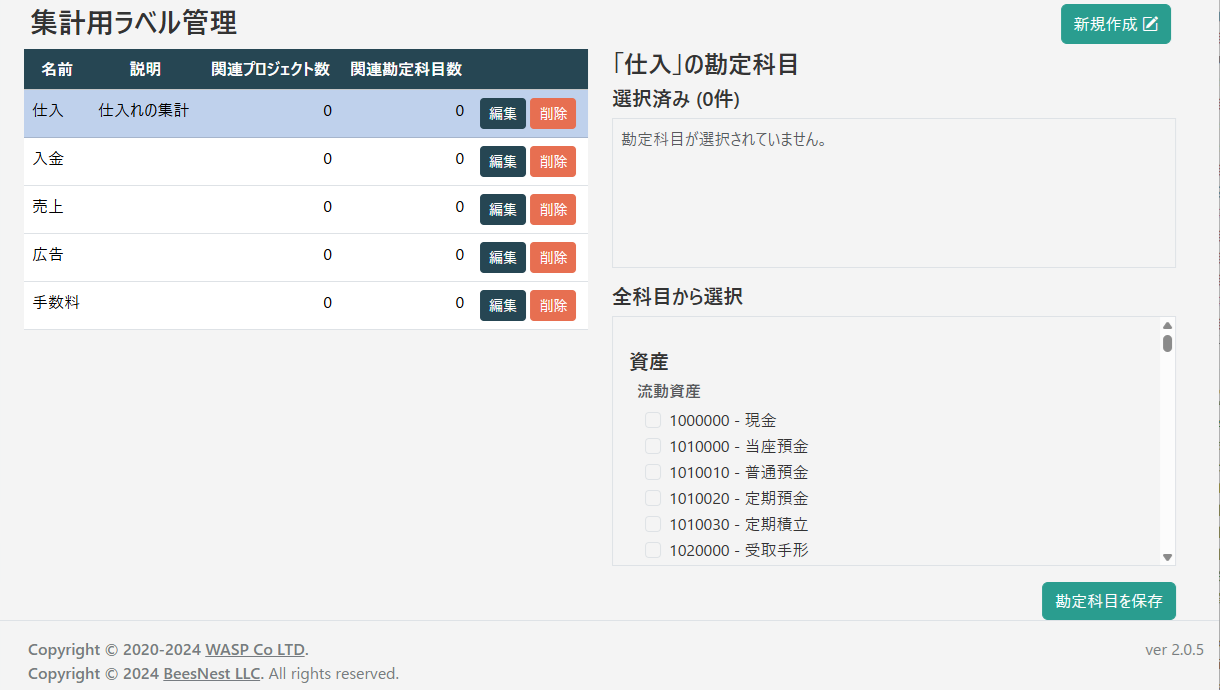The height and width of the screenshot is (690, 1220).
Task: Click the account list scrollbar down arrow
Action: point(1167,557)
